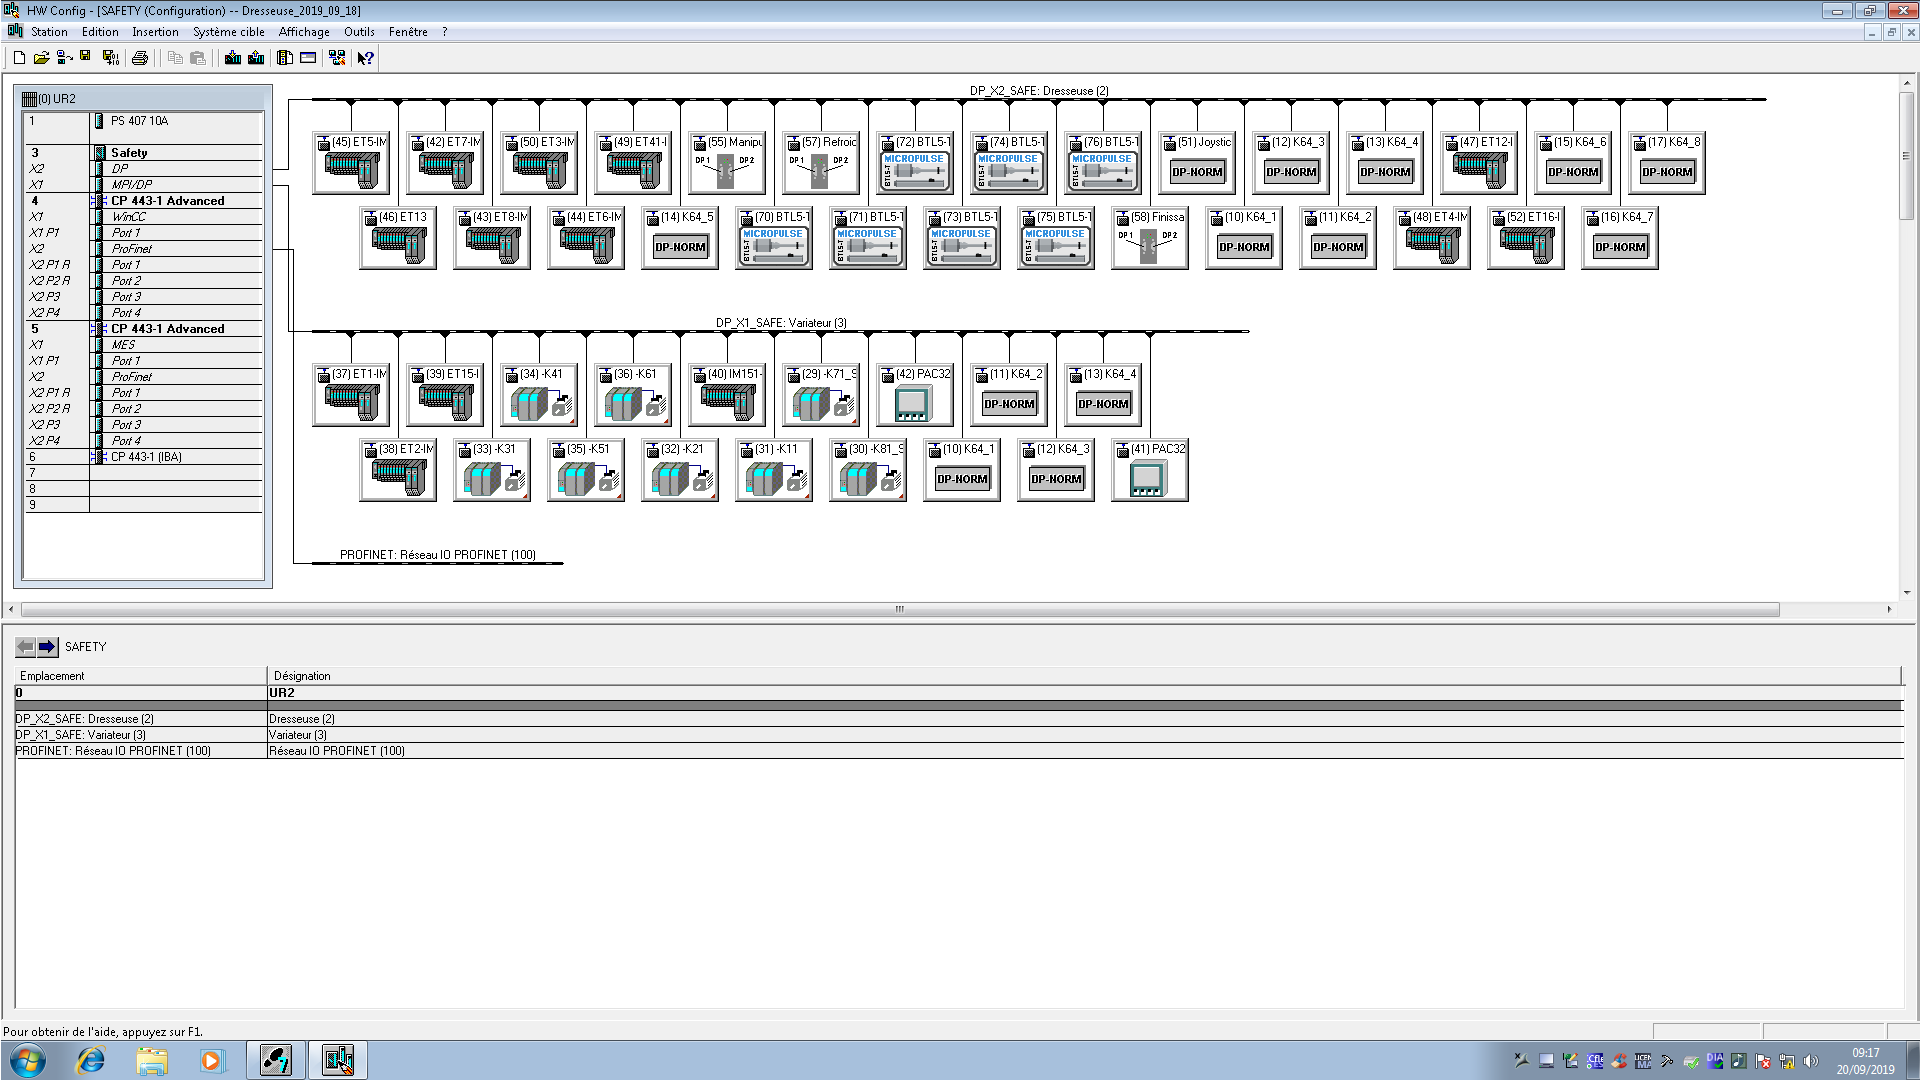Select the DP_X1_SAFE: Variateur (3) table row
Image resolution: width=1920 pixels, height=1080 pixels.
click(81, 735)
